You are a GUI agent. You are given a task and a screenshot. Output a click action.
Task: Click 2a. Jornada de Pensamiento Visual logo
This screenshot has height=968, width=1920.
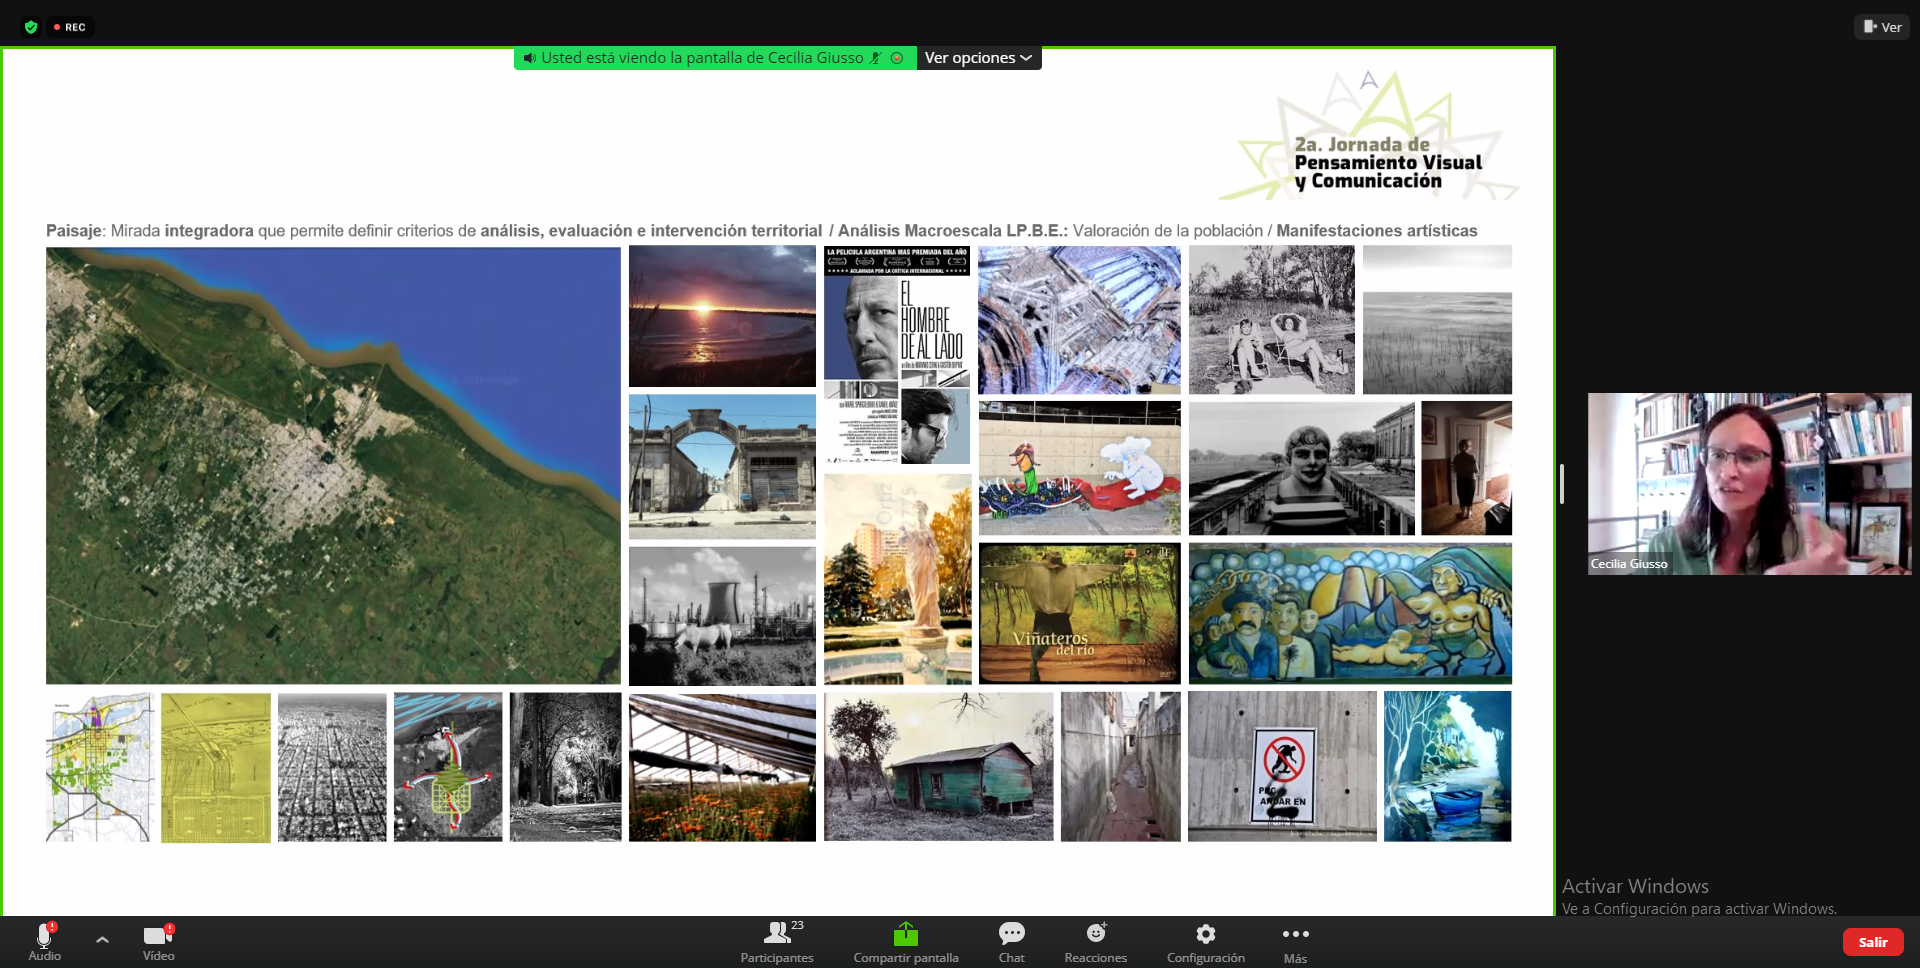[1370, 135]
